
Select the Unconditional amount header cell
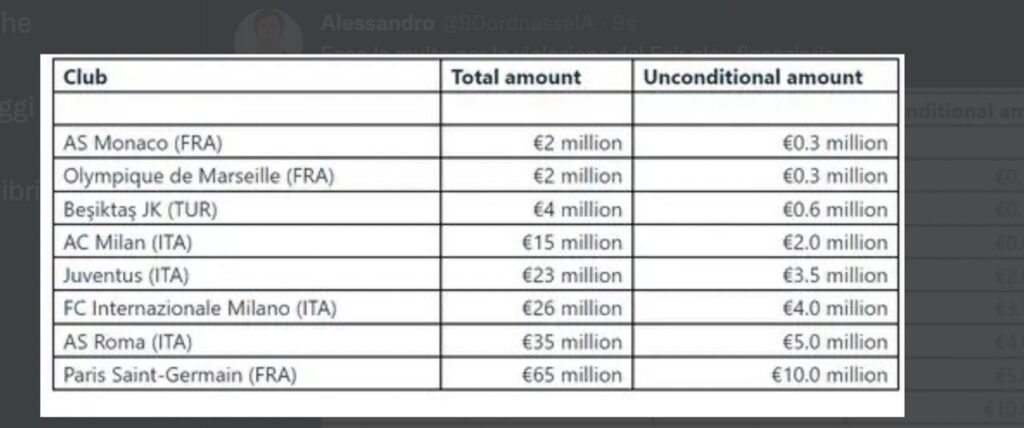(x=753, y=77)
